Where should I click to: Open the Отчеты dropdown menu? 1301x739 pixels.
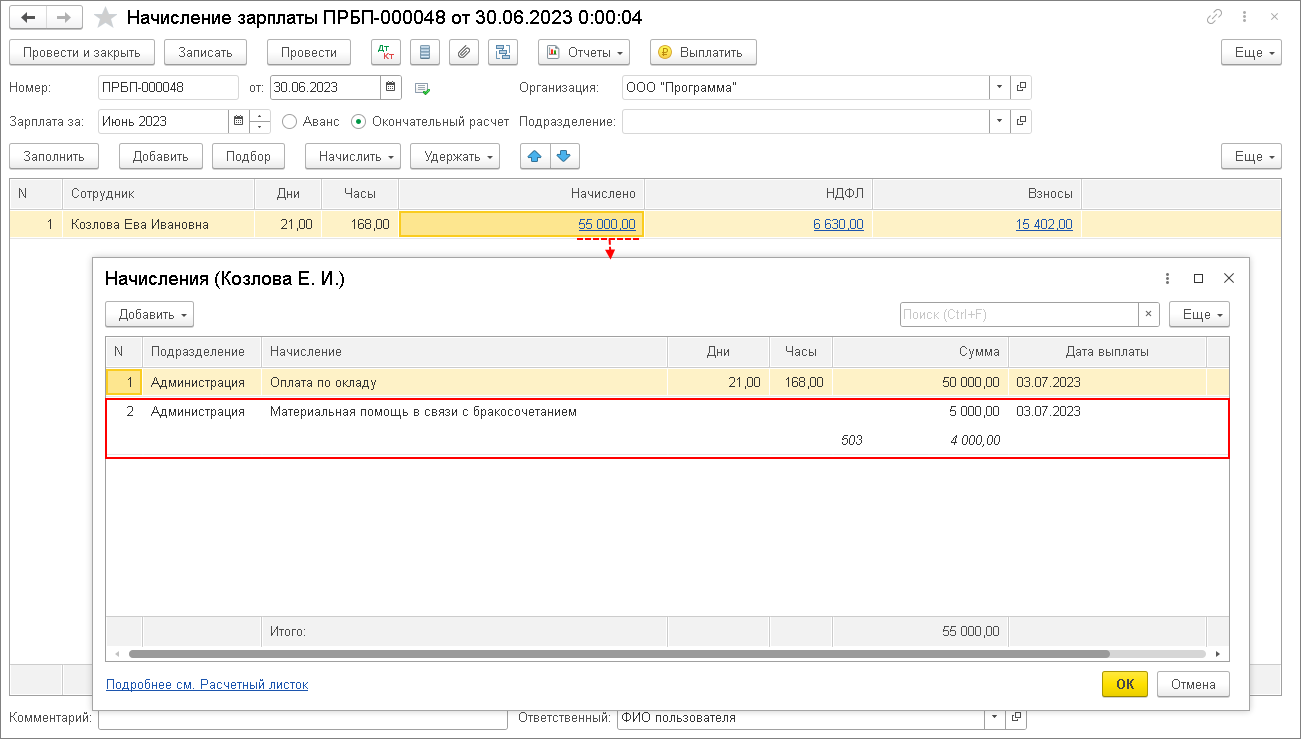coord(585,53)
